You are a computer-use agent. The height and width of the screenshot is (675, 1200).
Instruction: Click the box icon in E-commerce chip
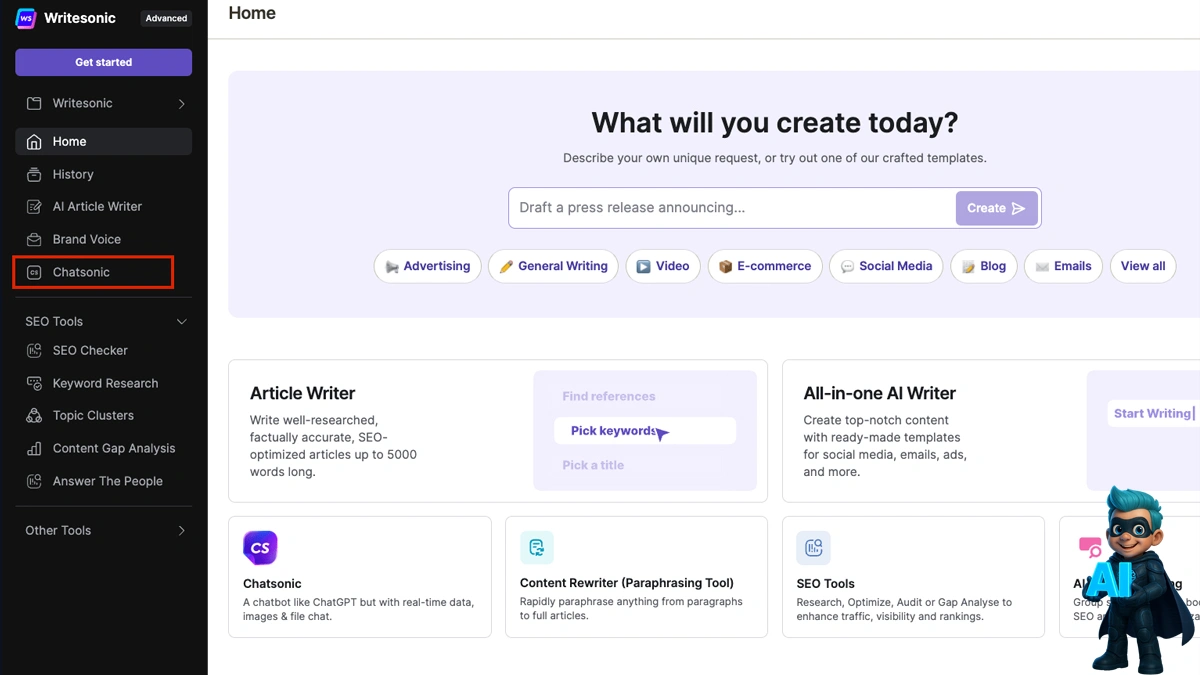tap(726, 267)
